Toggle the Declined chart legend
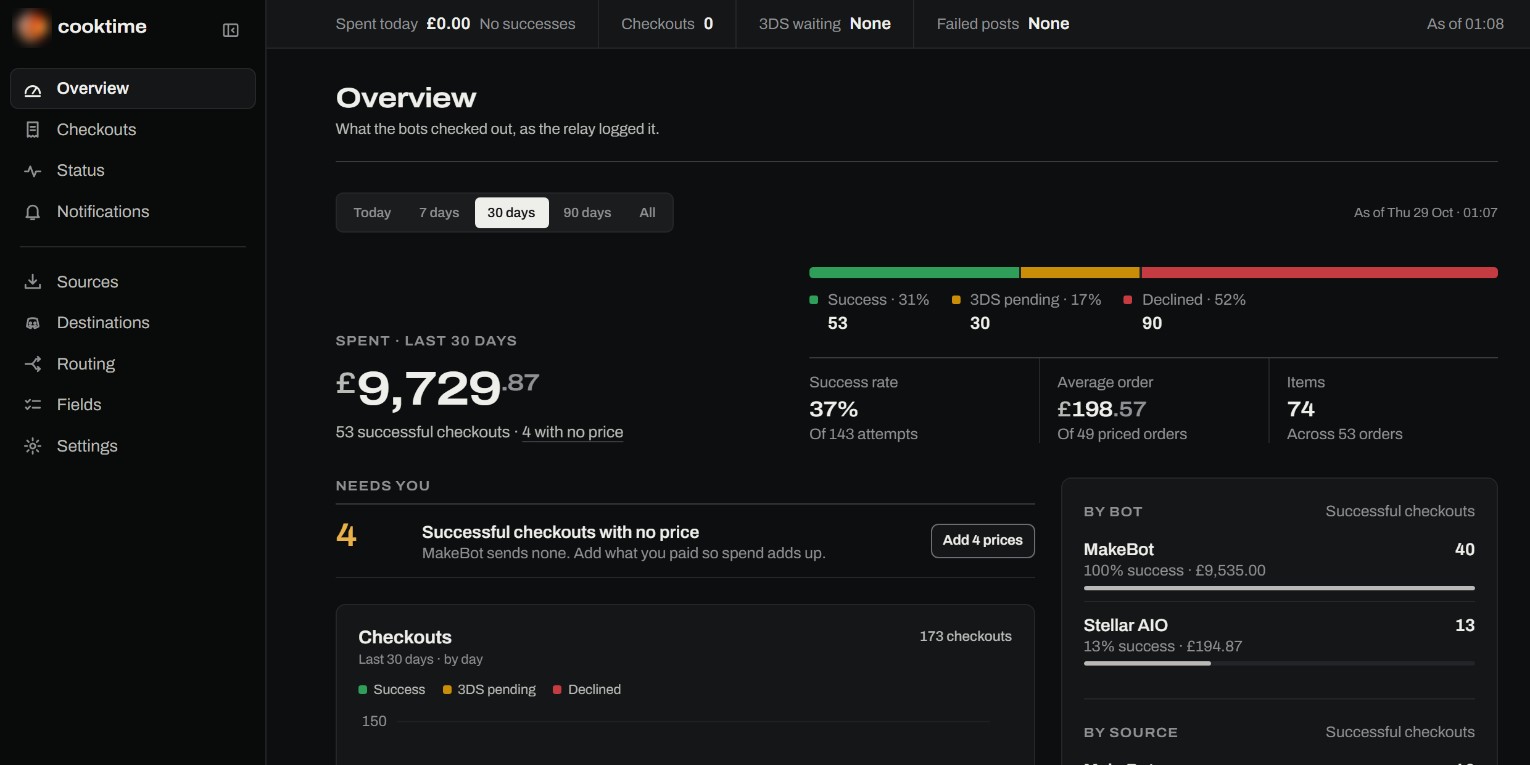1530x765 pixels. [587, 690]
